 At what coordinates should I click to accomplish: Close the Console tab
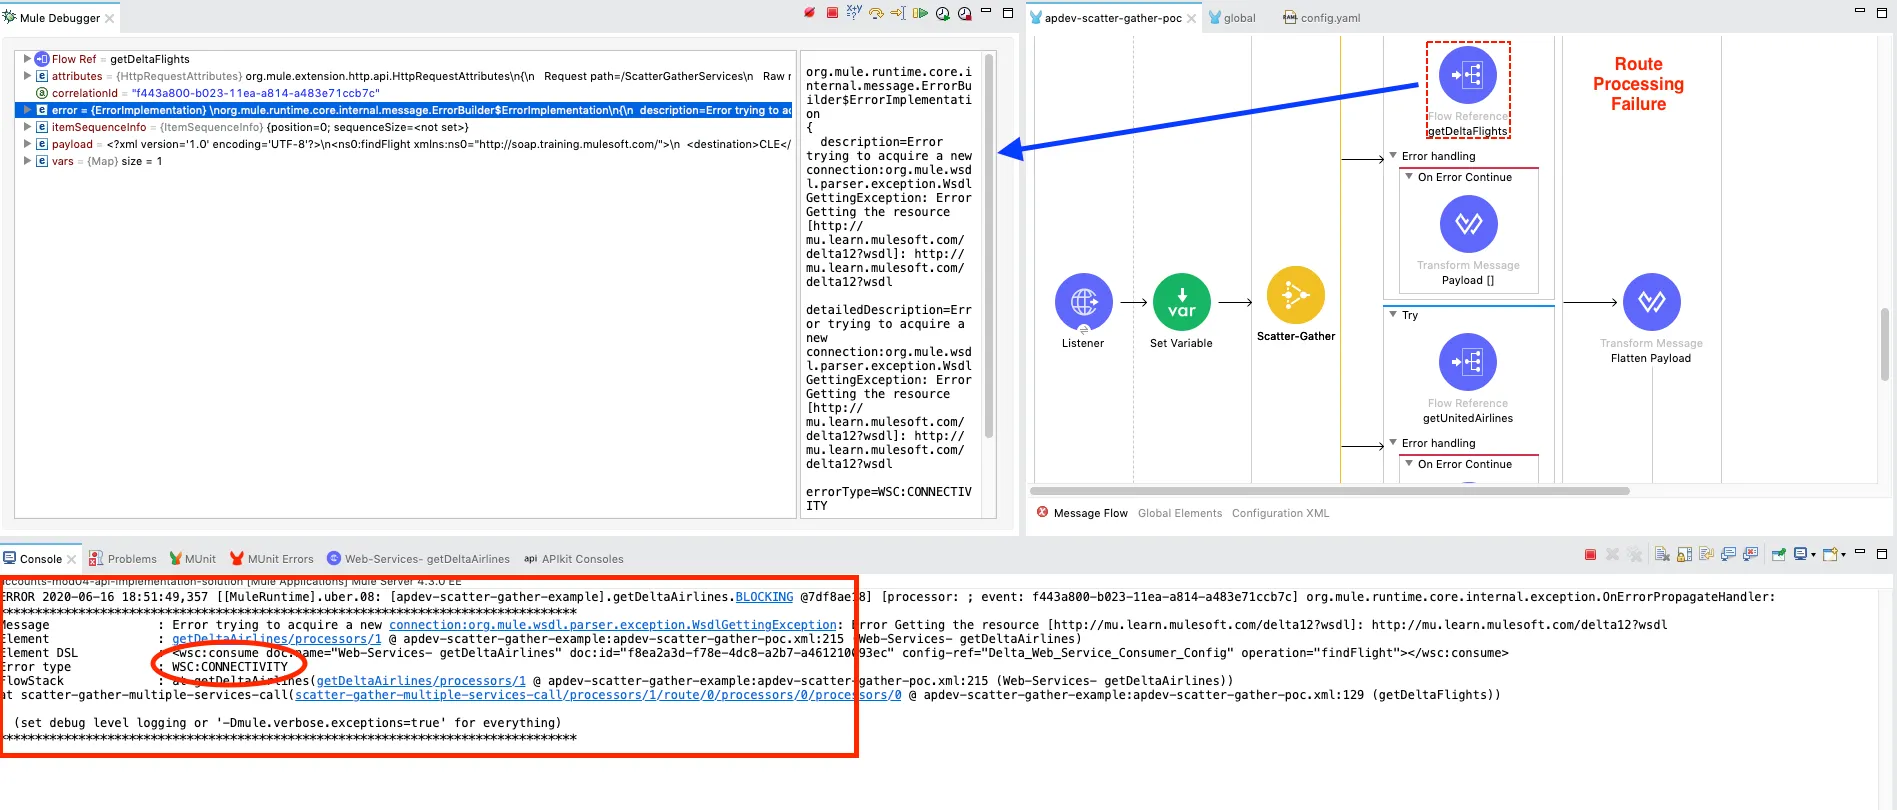(72, 559)
